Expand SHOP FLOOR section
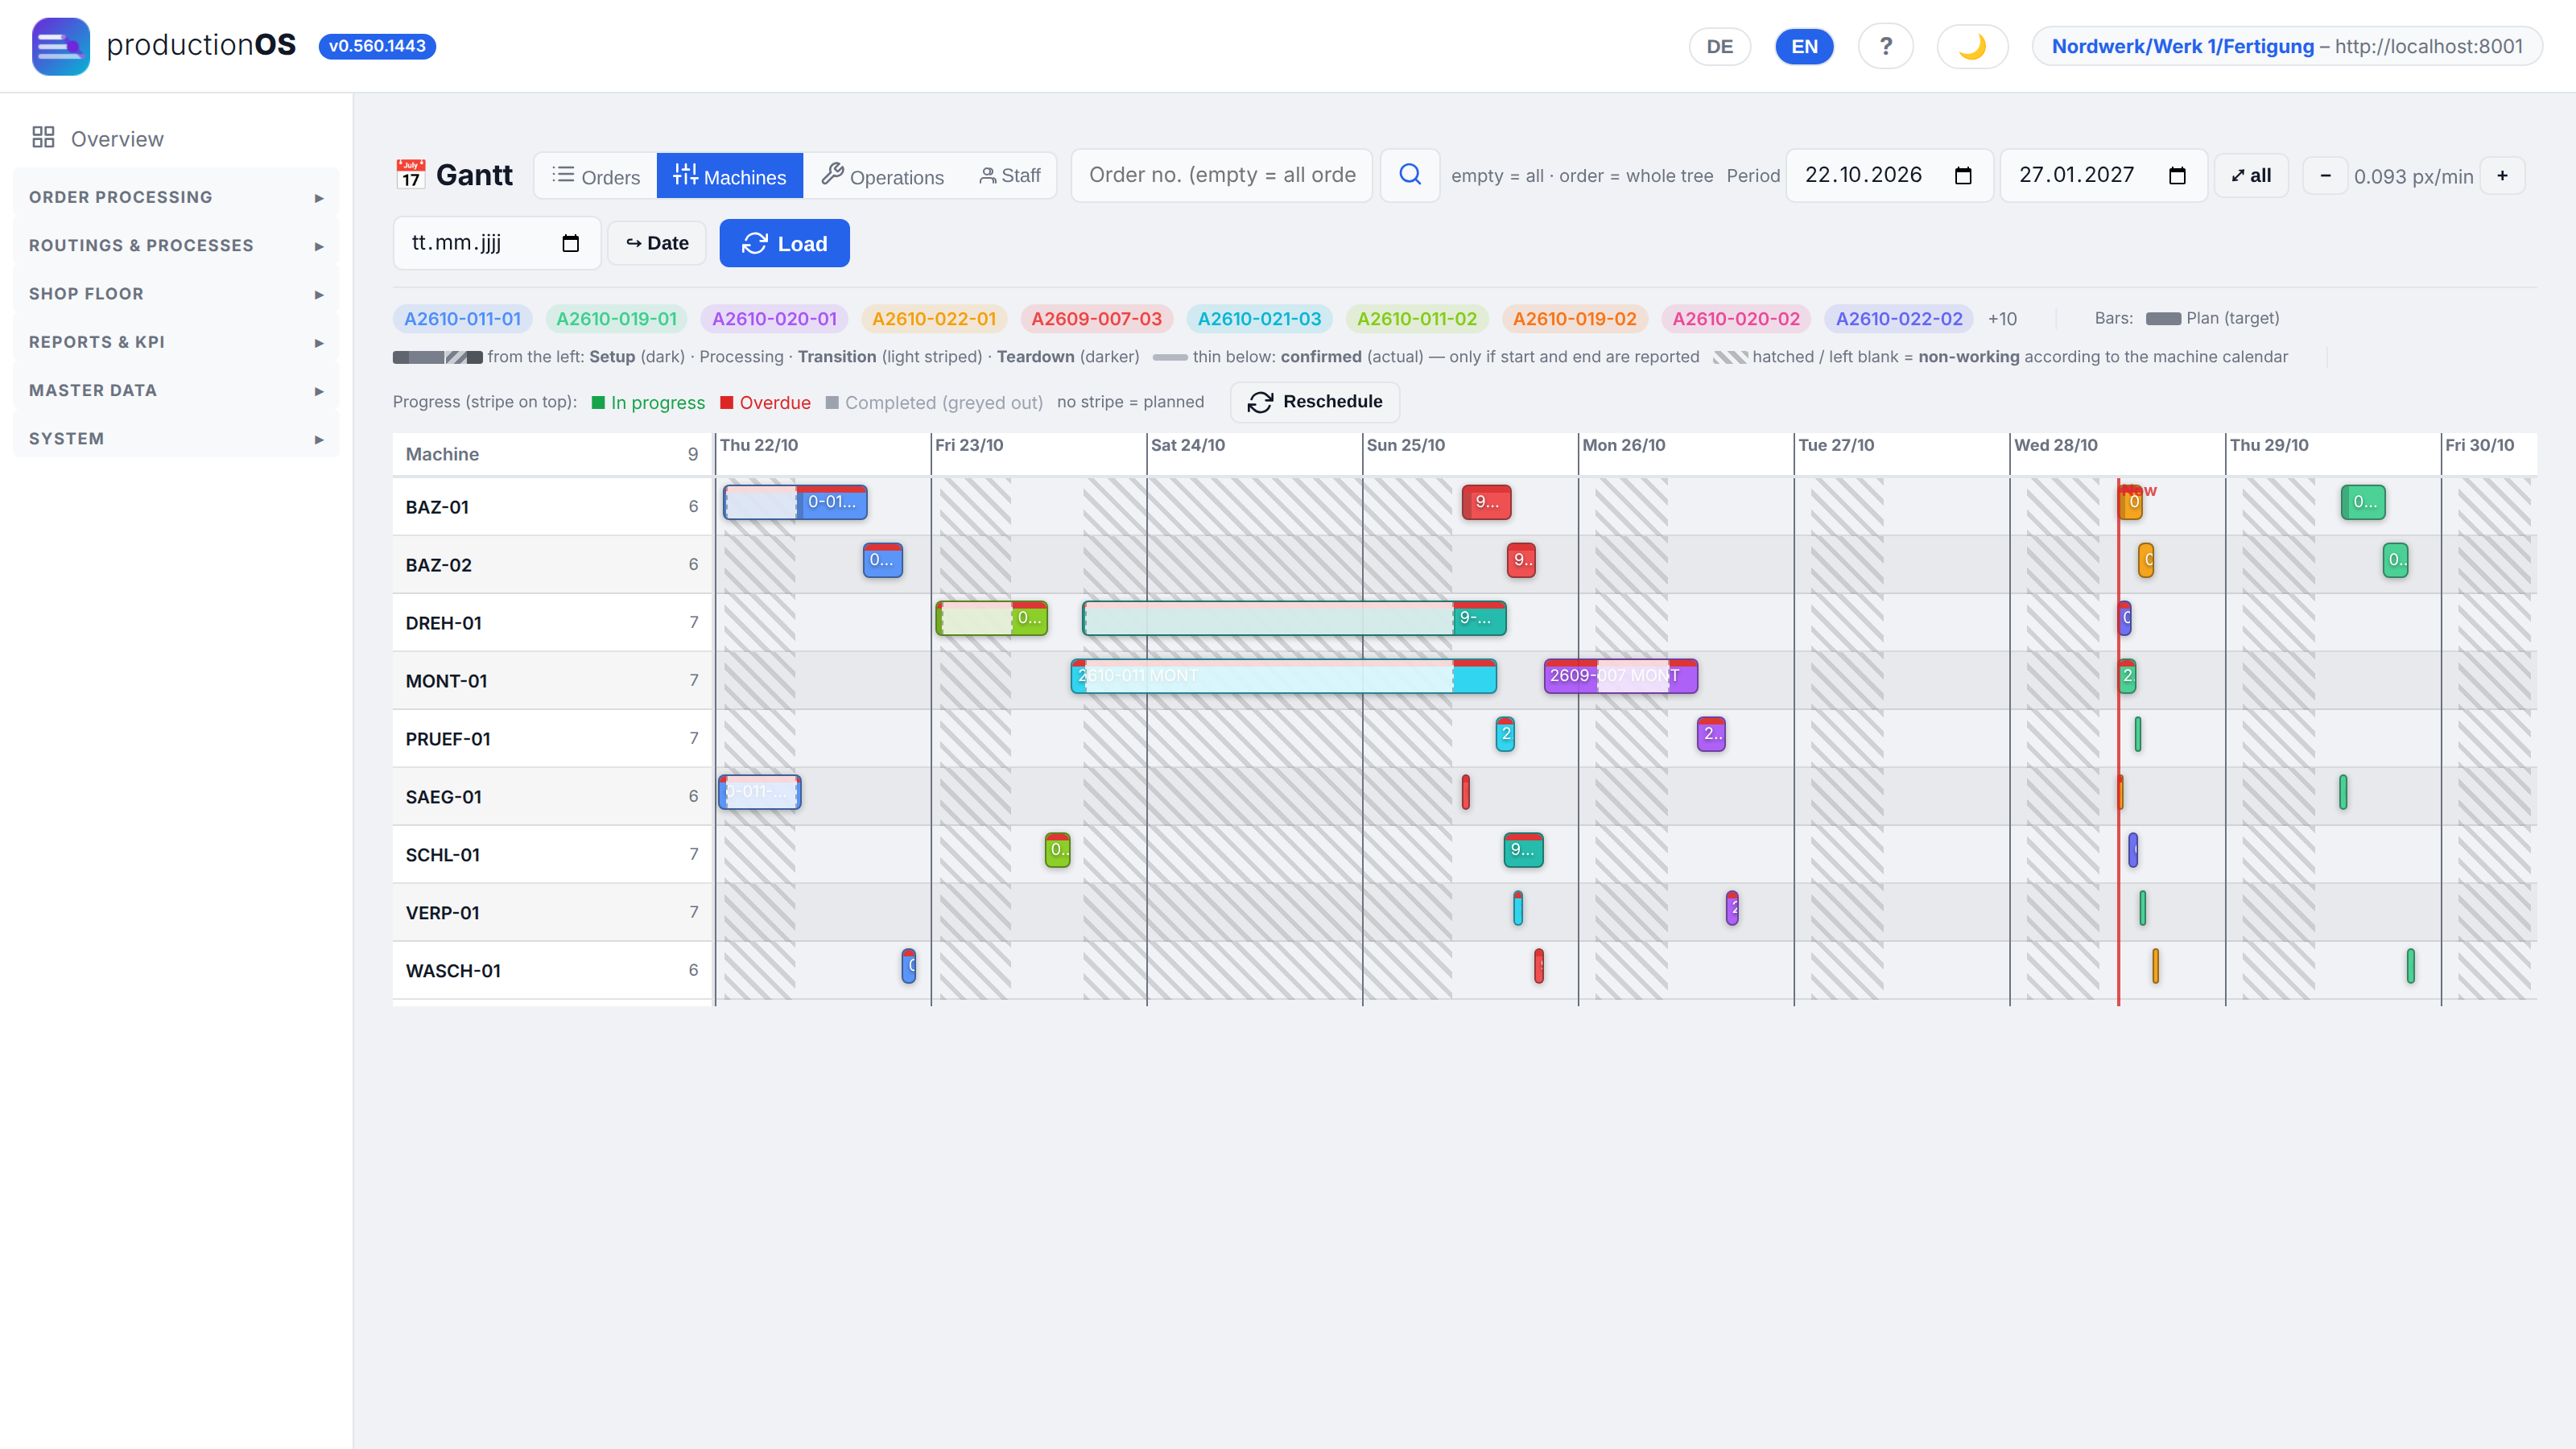This screenshot has height=1449, width=2576. pos(176,293)
